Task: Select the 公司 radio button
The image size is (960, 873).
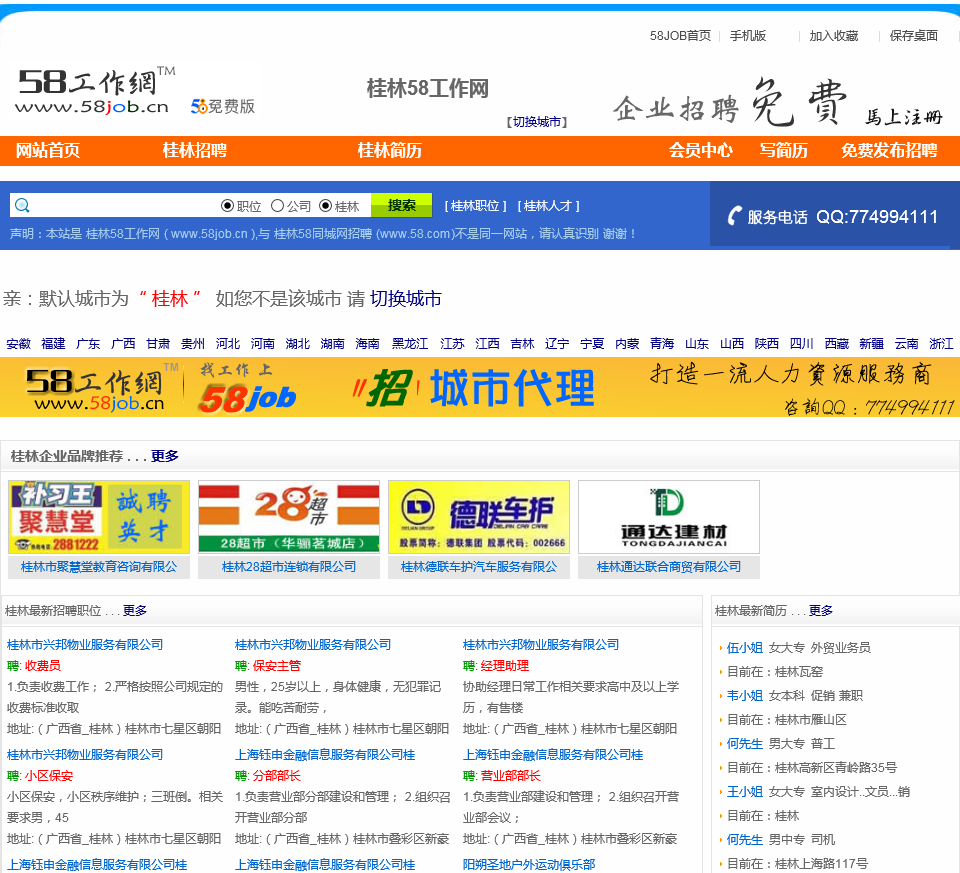Action: pyautogui.click(x=277, y=206)
